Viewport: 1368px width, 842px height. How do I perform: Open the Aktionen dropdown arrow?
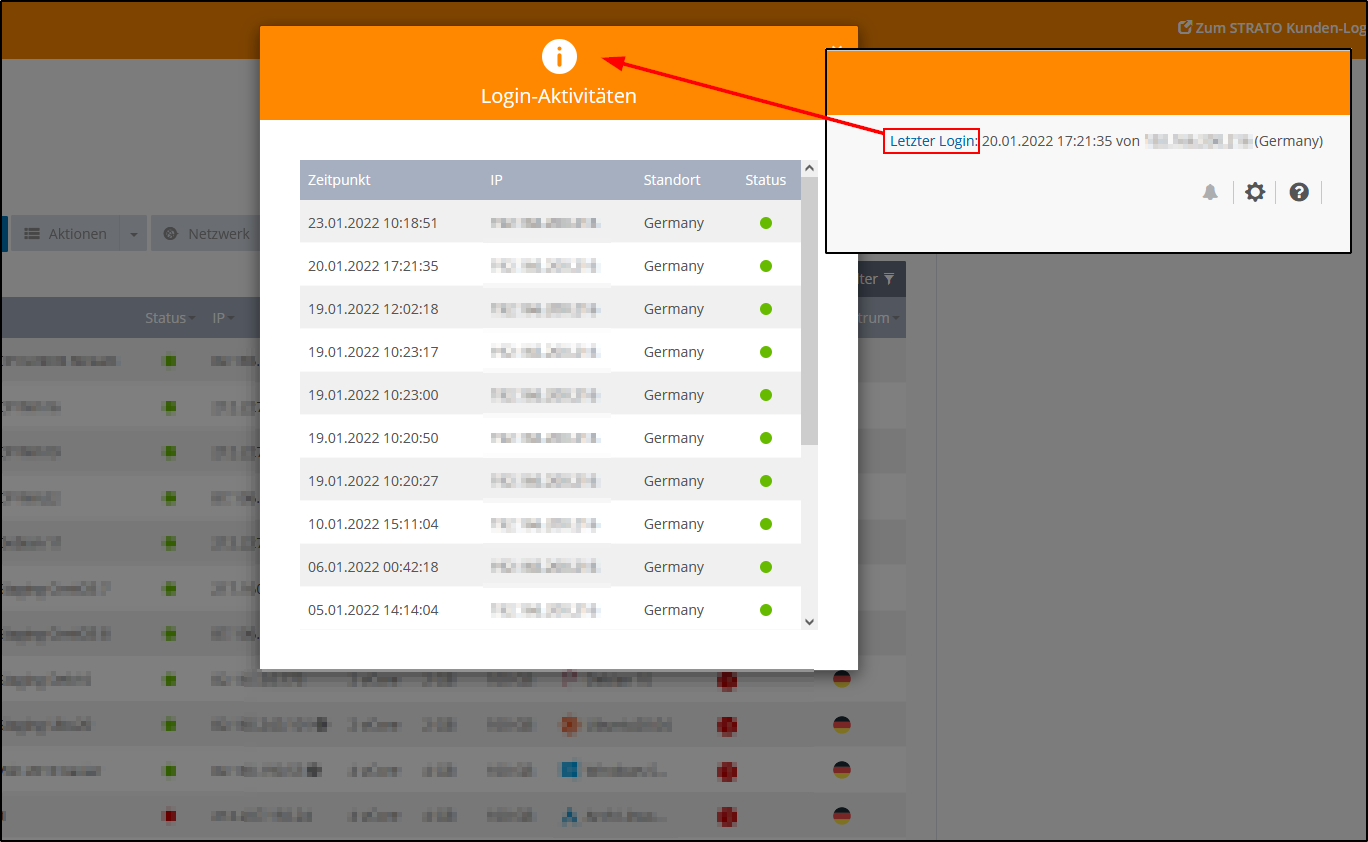click(133, 233)
